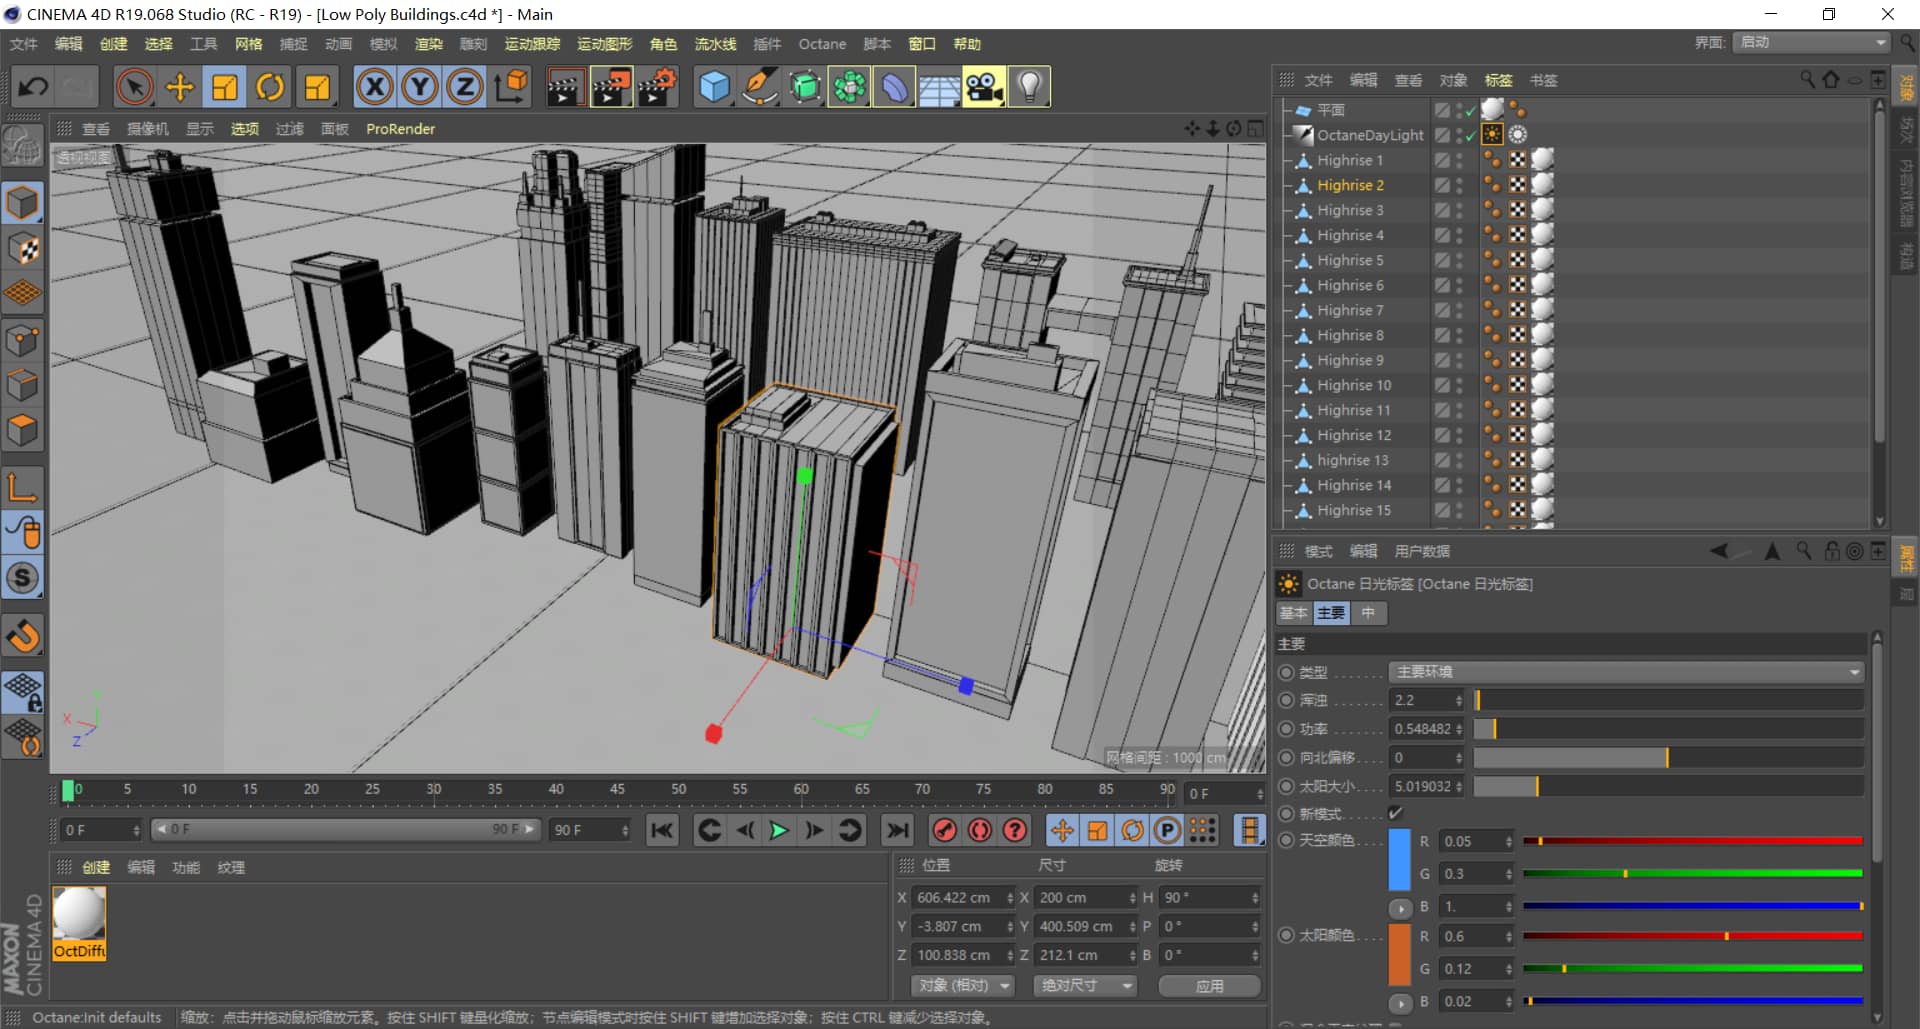Click position X field 606.422 cm
1920x1029 pixels.
click(961, 898)
